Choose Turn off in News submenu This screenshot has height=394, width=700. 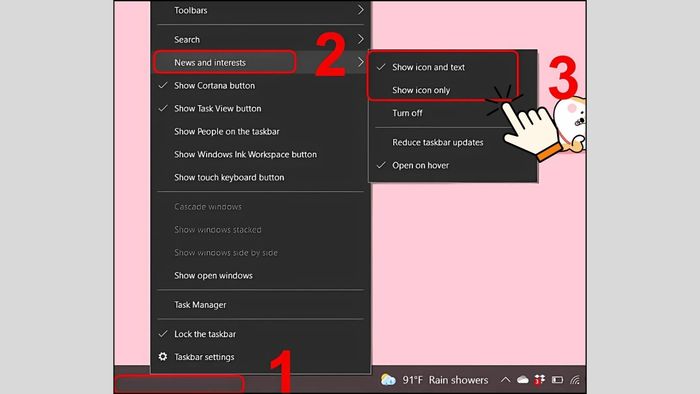tap(453, 113)
